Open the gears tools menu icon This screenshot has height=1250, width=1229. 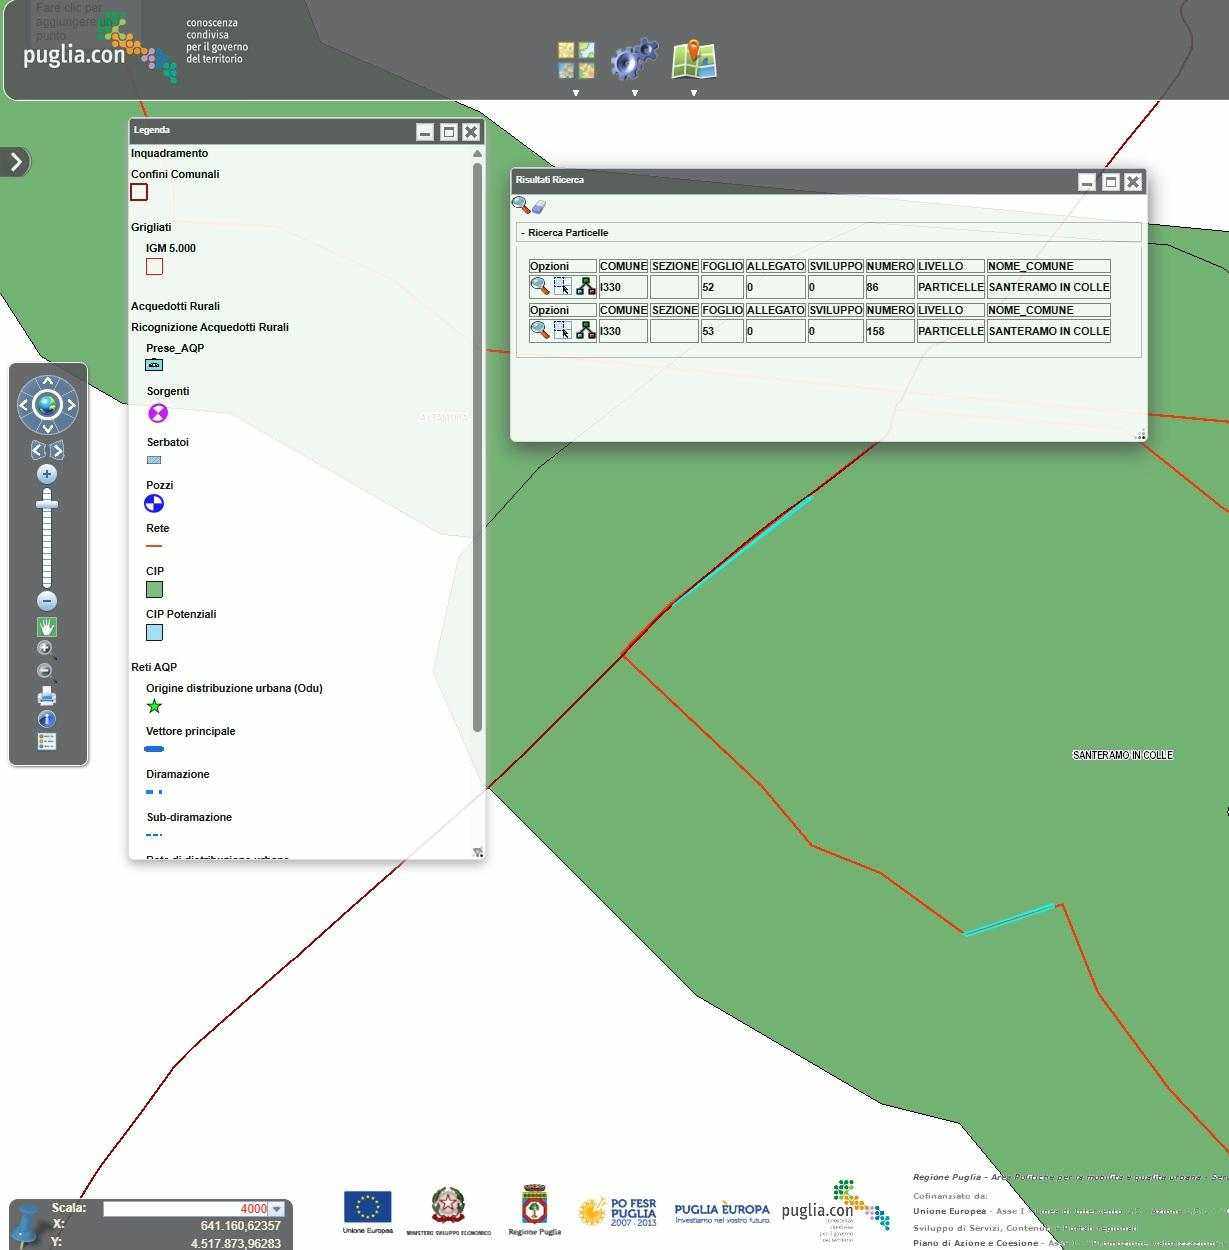[635, 60]
